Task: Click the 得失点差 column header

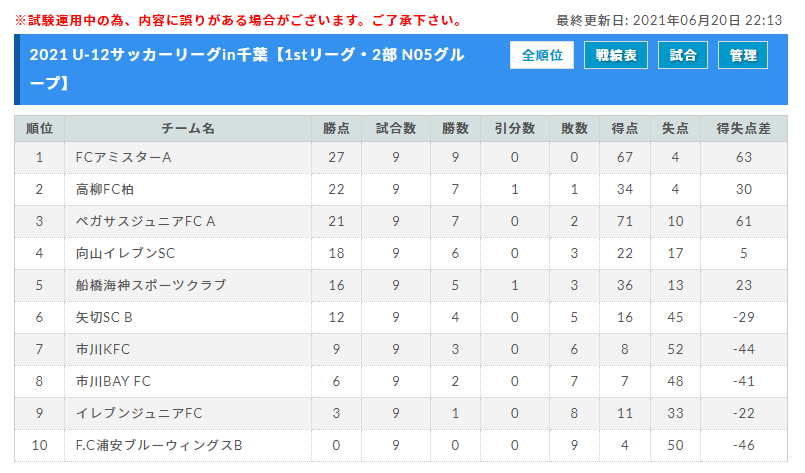Action: coord(743,128)
